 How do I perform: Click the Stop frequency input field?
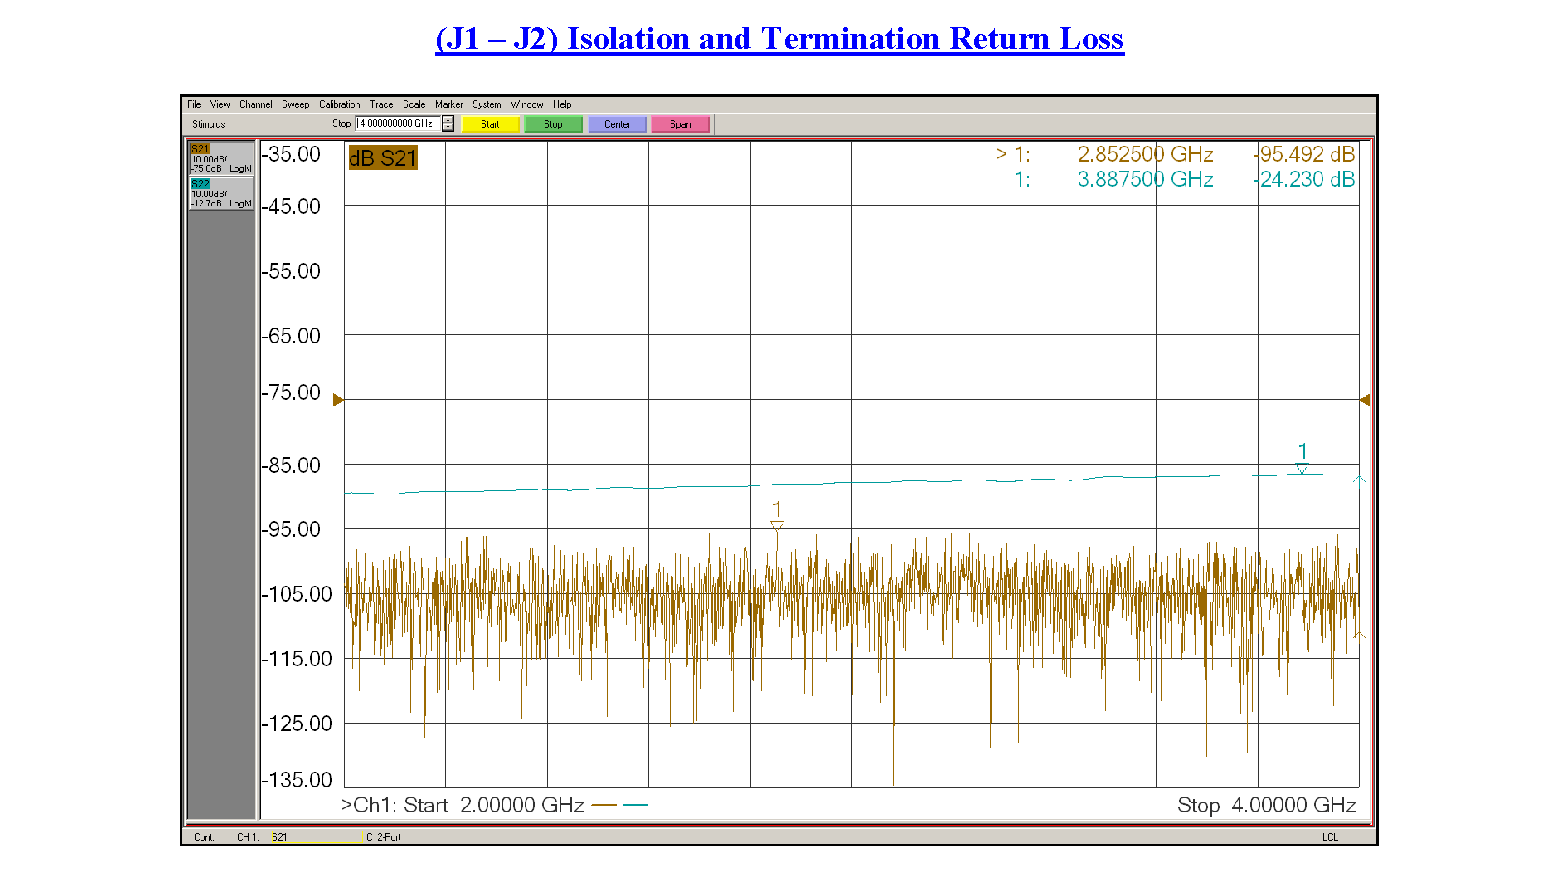coord(397,124)
